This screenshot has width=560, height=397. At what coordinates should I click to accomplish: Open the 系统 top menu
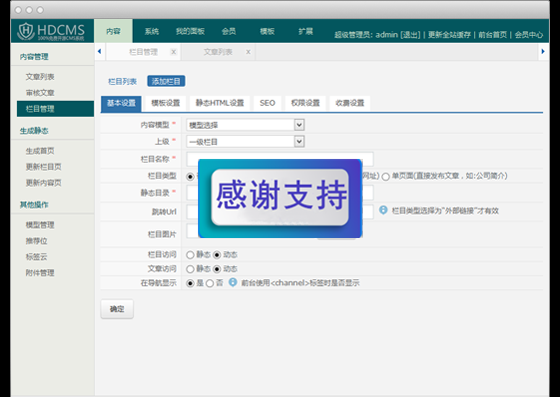[x=152, y=31]
